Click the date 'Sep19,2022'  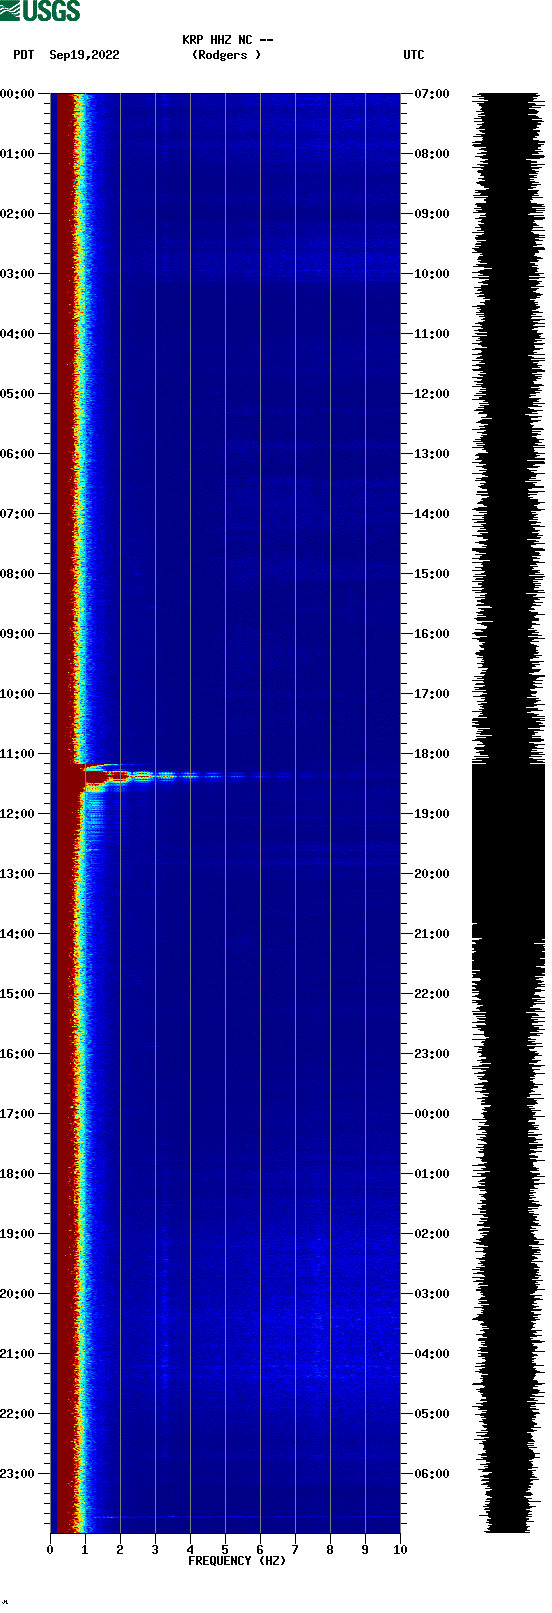click(84, 55)
